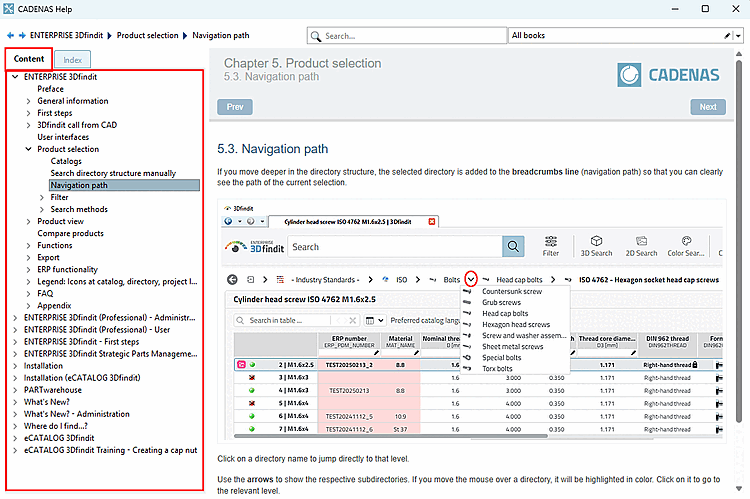750x499 pixels.
Task: Go to the next page with Next
Action: pyautogui.click(x=708, y=107)
